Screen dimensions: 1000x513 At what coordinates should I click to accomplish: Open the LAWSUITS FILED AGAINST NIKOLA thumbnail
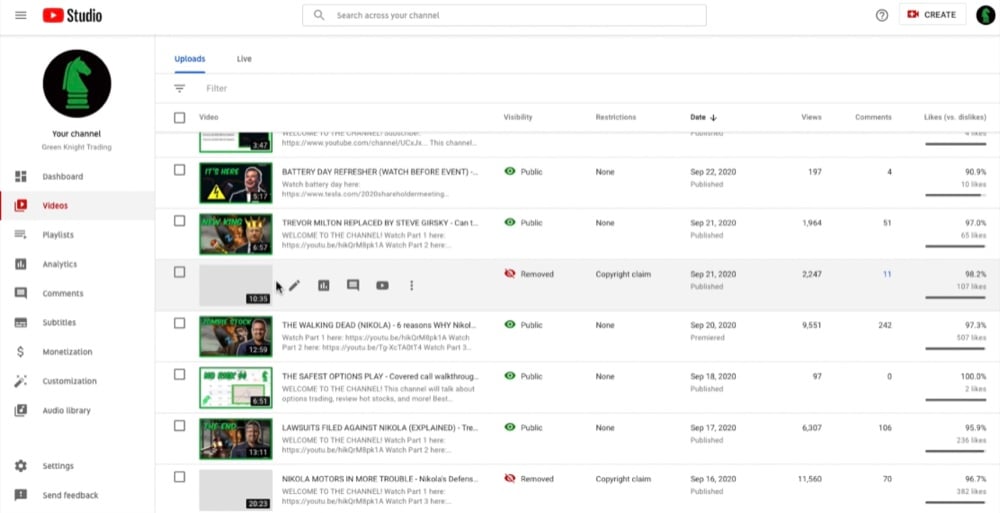235,438
